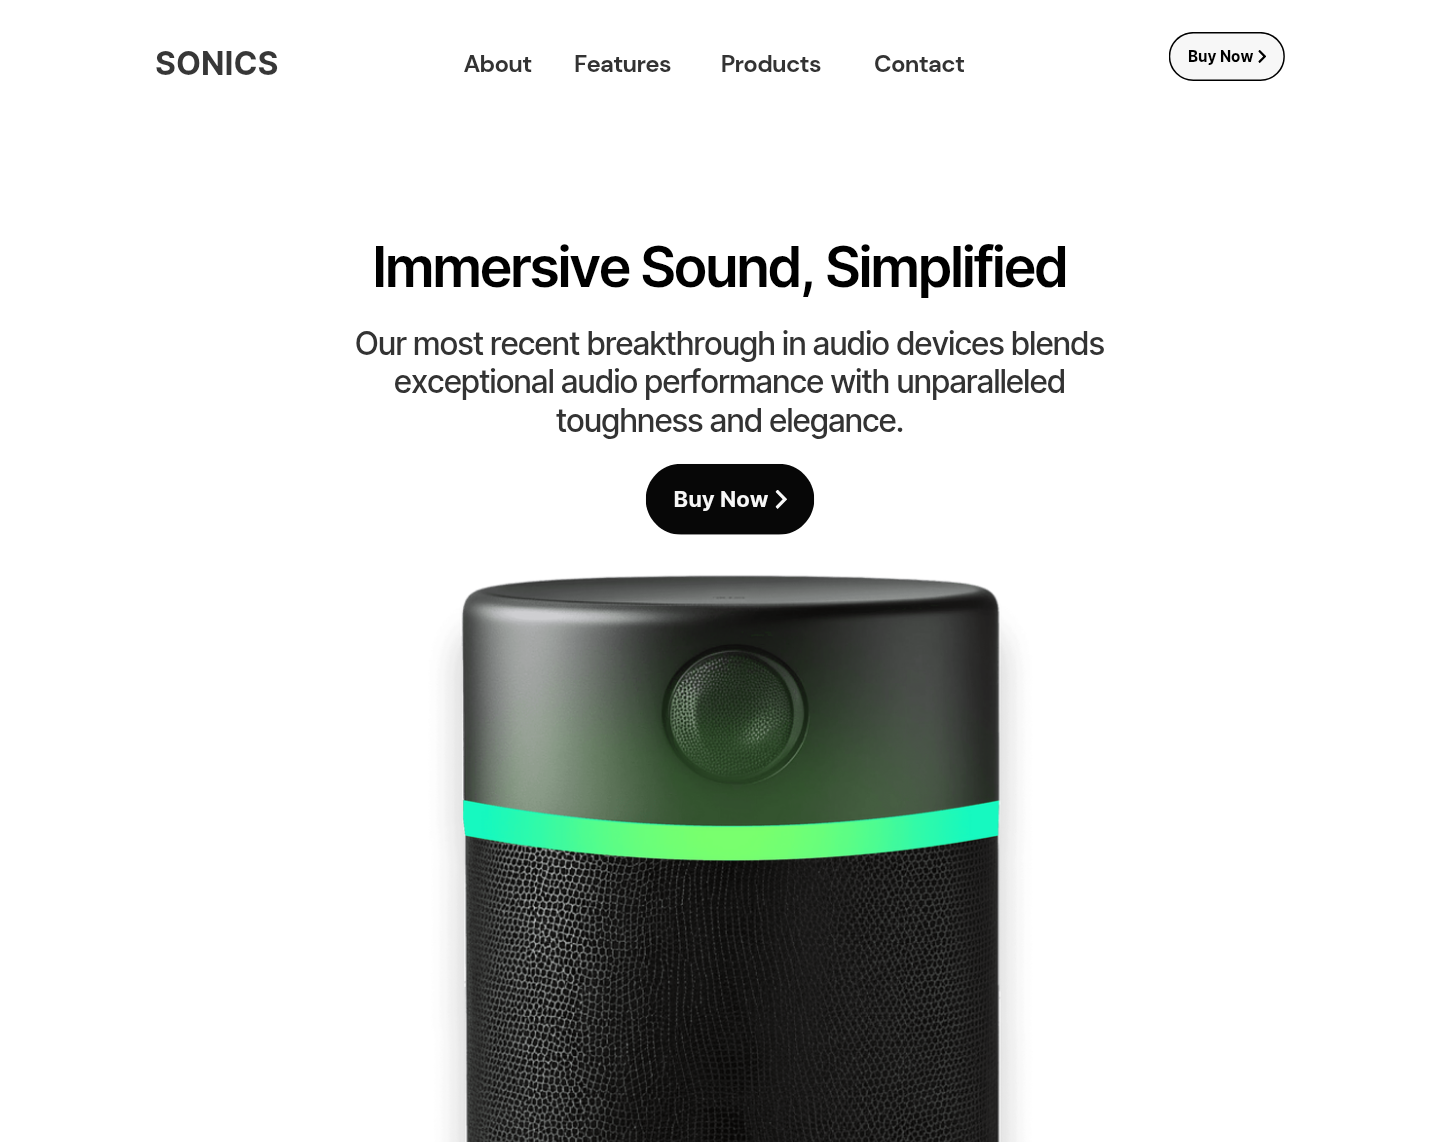The height and width of the screenshot is (1142, 1440).
Task: Click the chevron icon in black Buy Now button
Action: tap(781, 499)
